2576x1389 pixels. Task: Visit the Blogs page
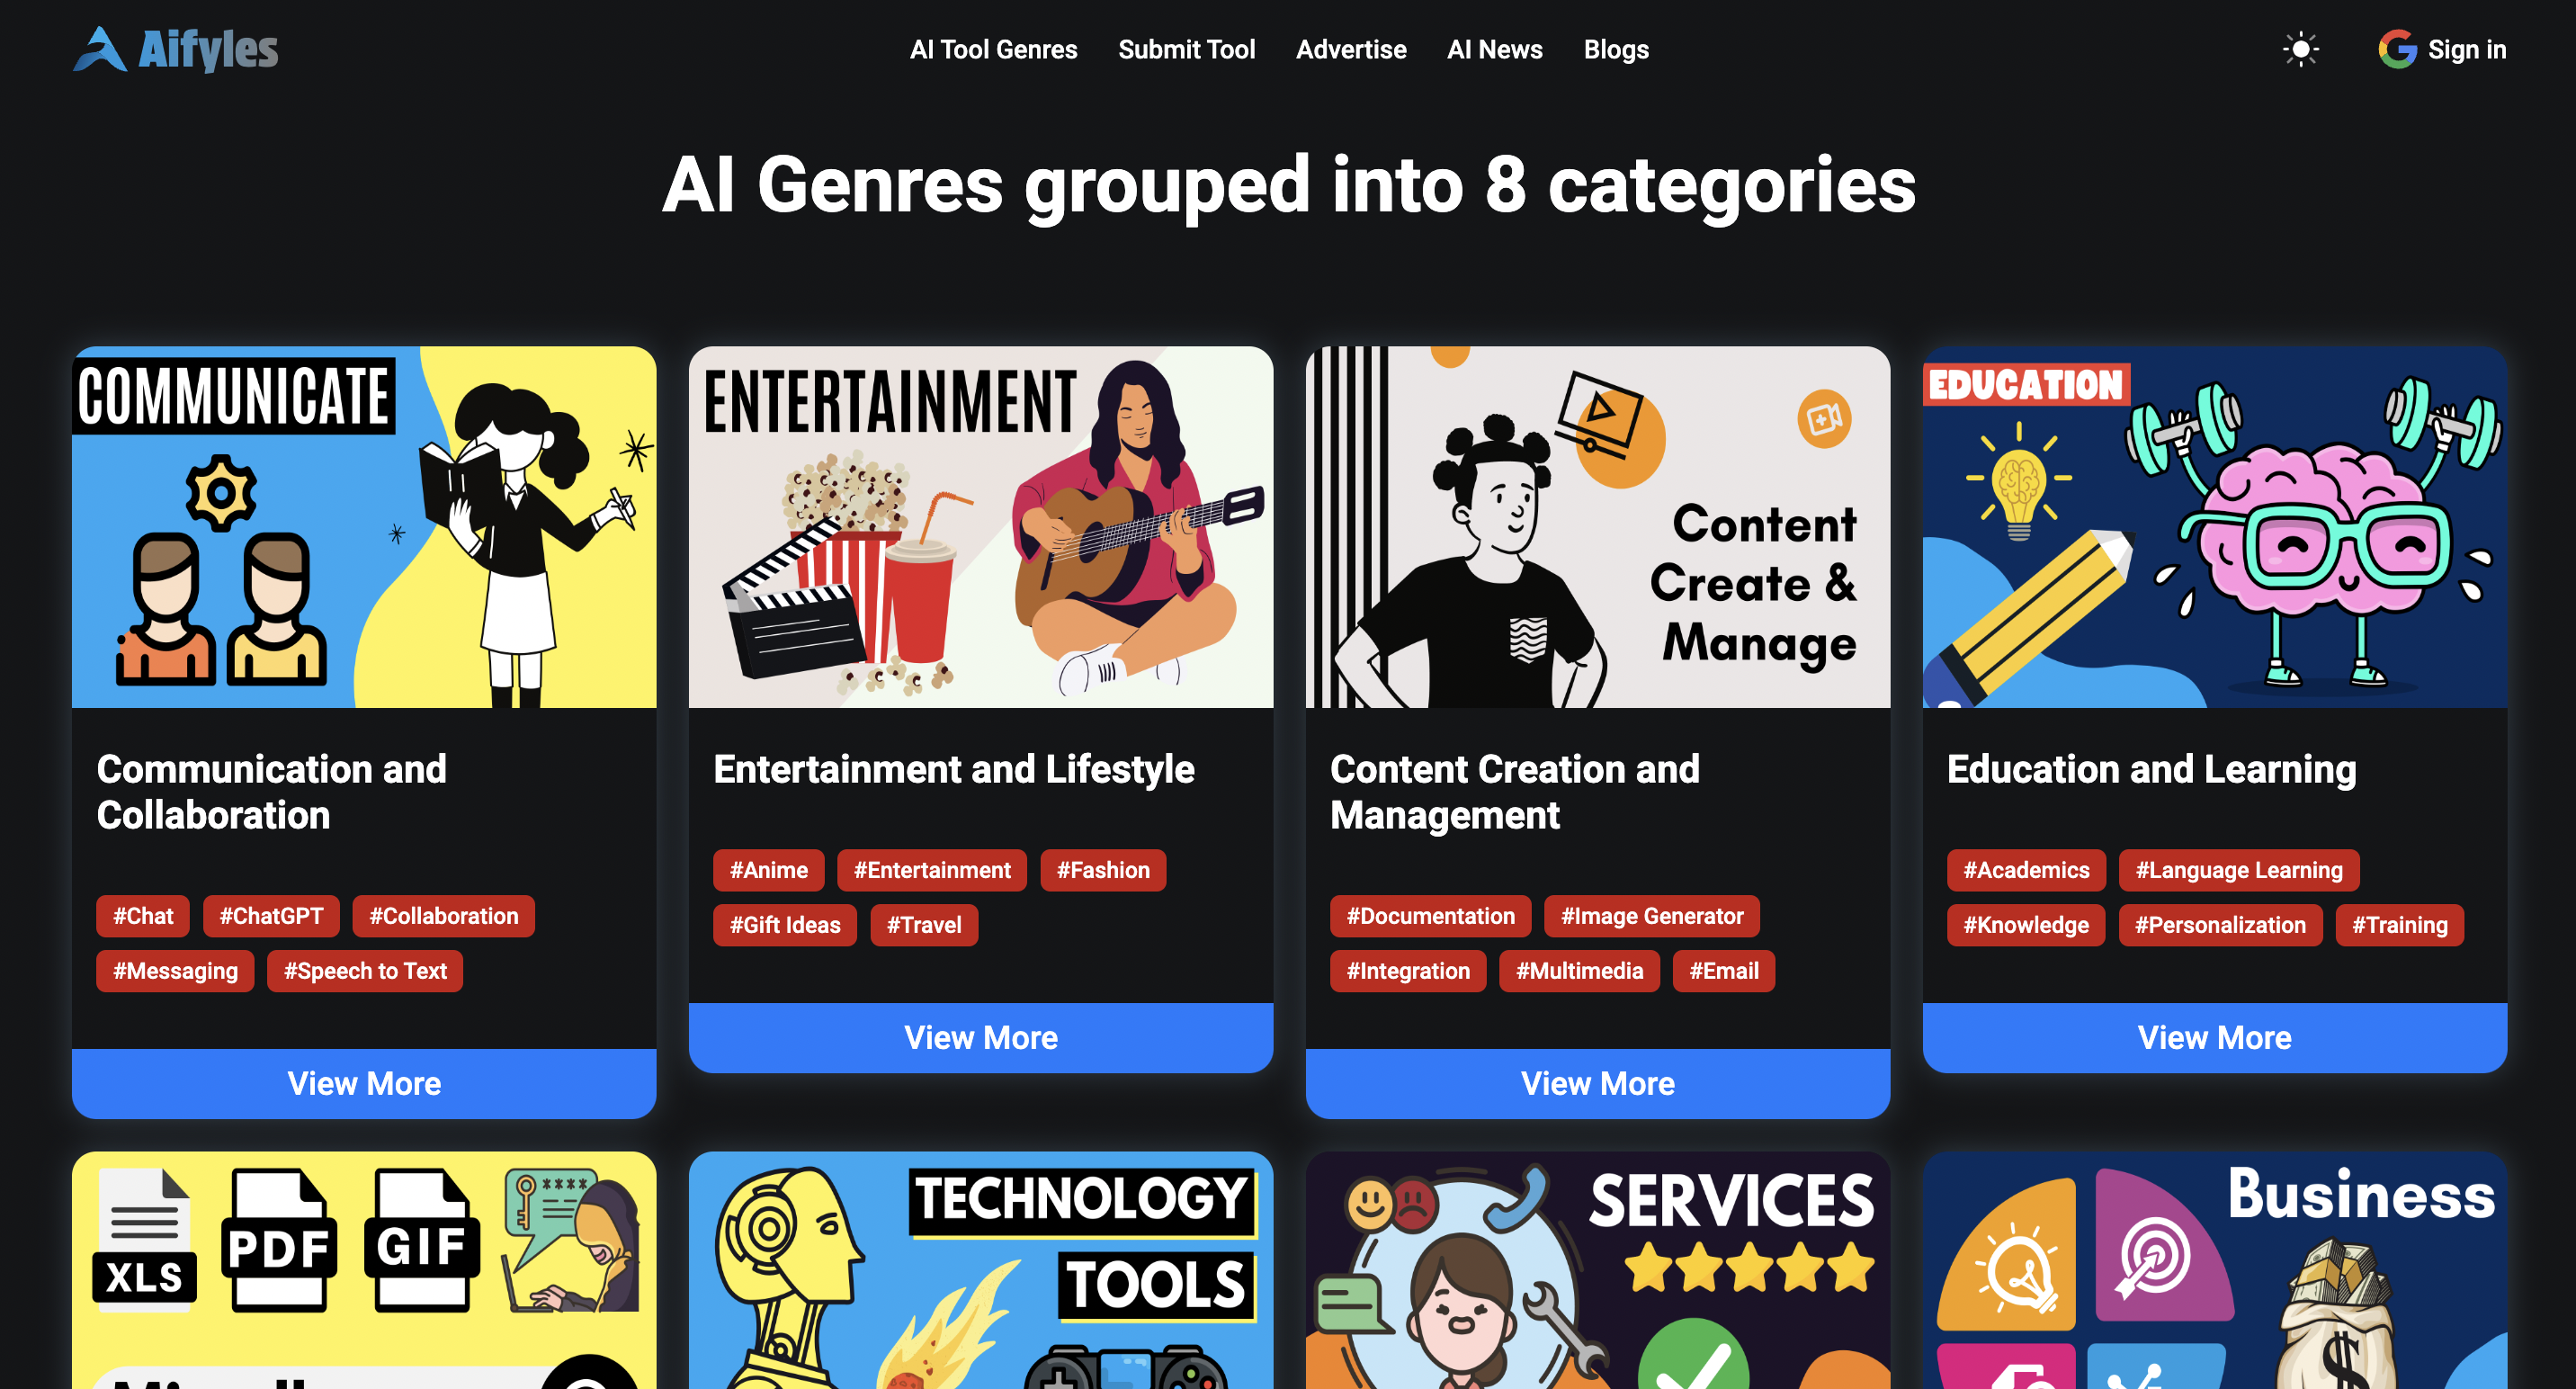pyautogui.click(x=1616, y=49)
